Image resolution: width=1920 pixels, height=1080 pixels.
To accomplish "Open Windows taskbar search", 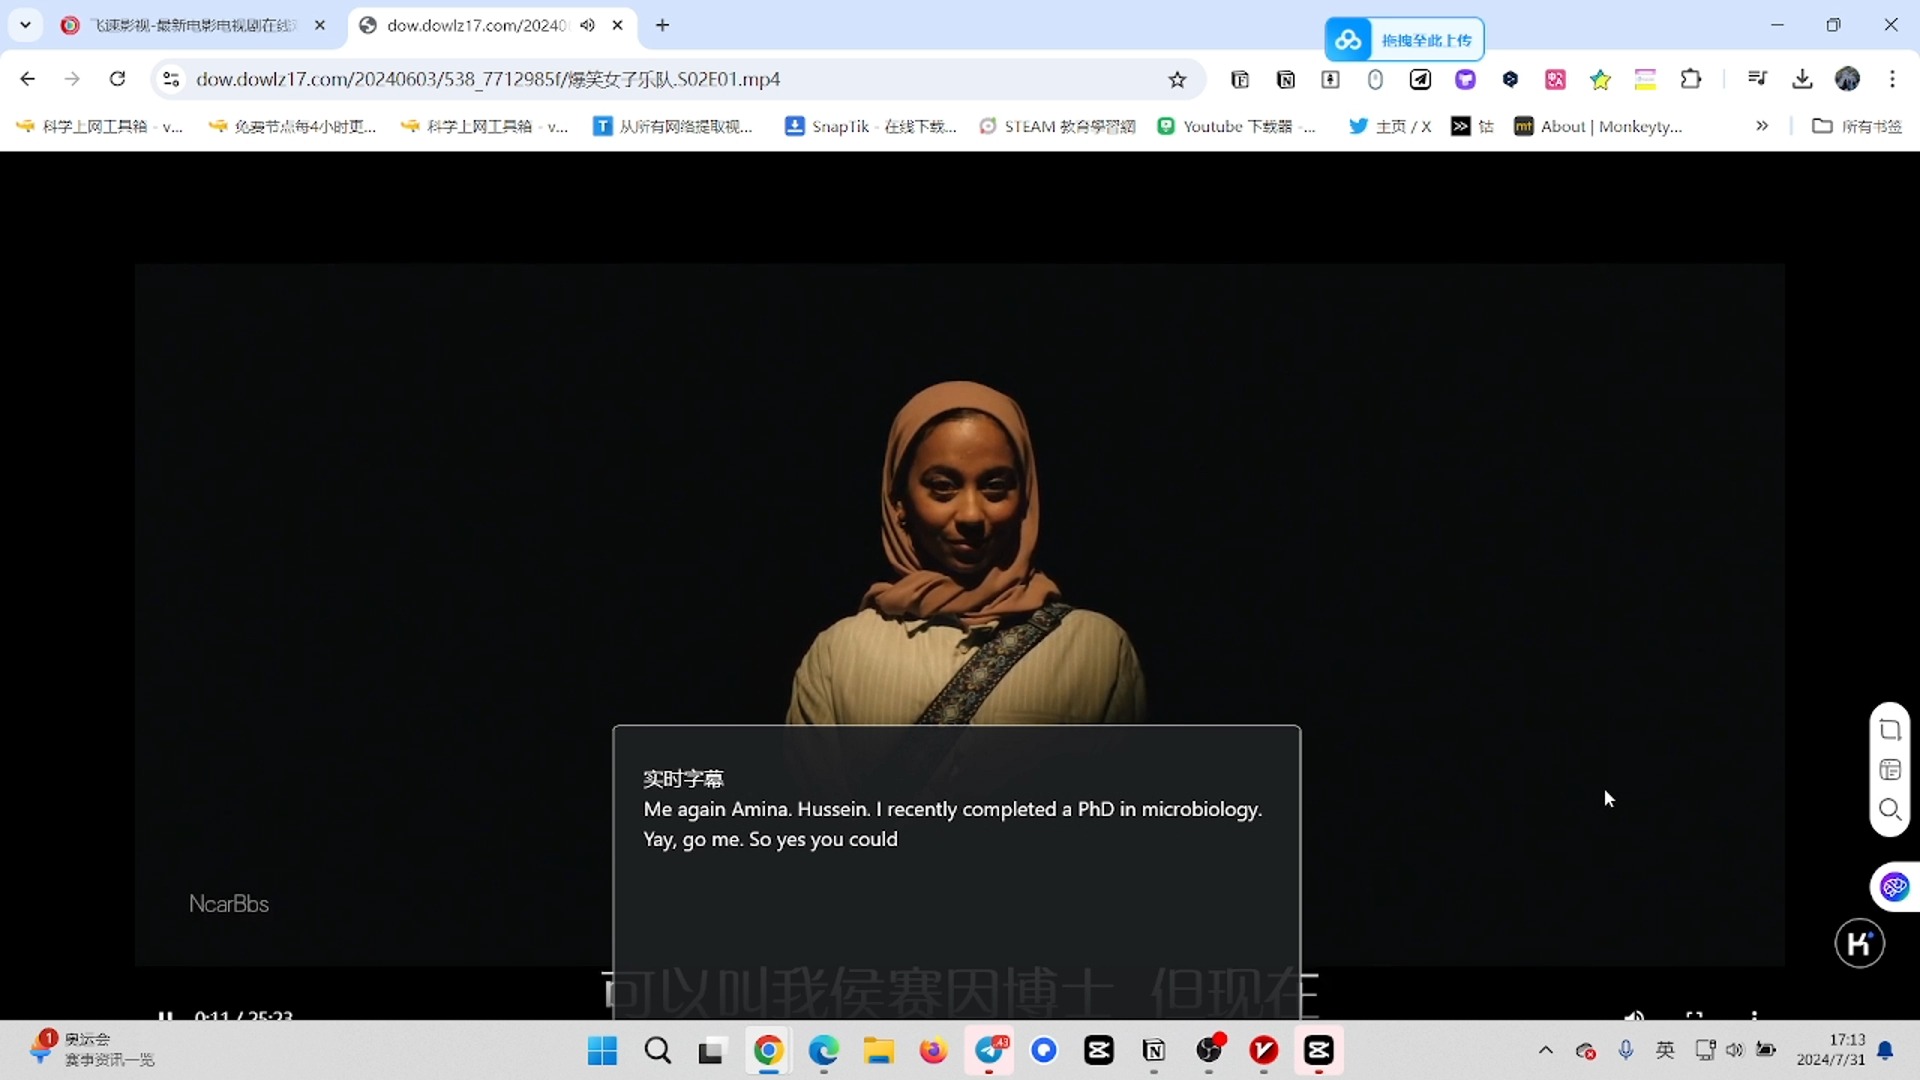I will tap(657, 1050).
